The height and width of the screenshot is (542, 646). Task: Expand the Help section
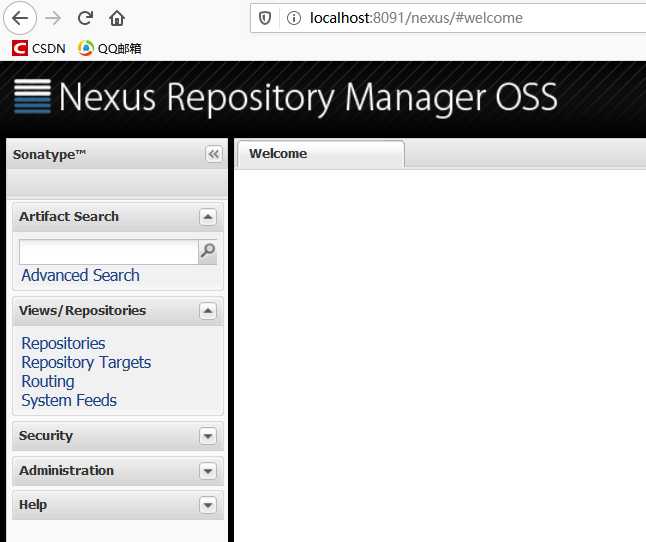[208, 505]
